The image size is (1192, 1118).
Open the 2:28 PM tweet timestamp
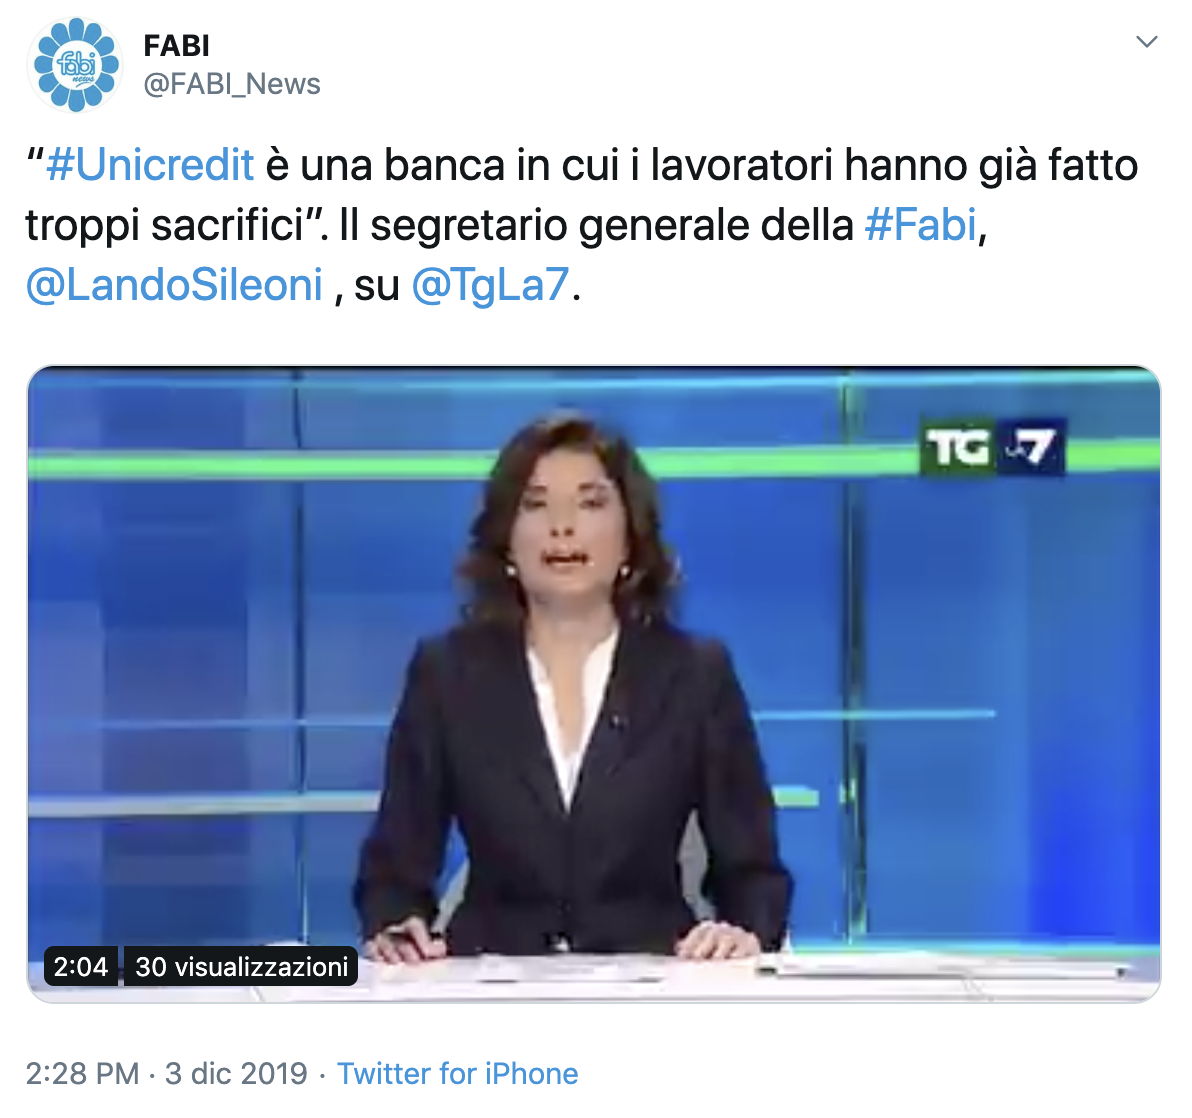click(83, 1074)
